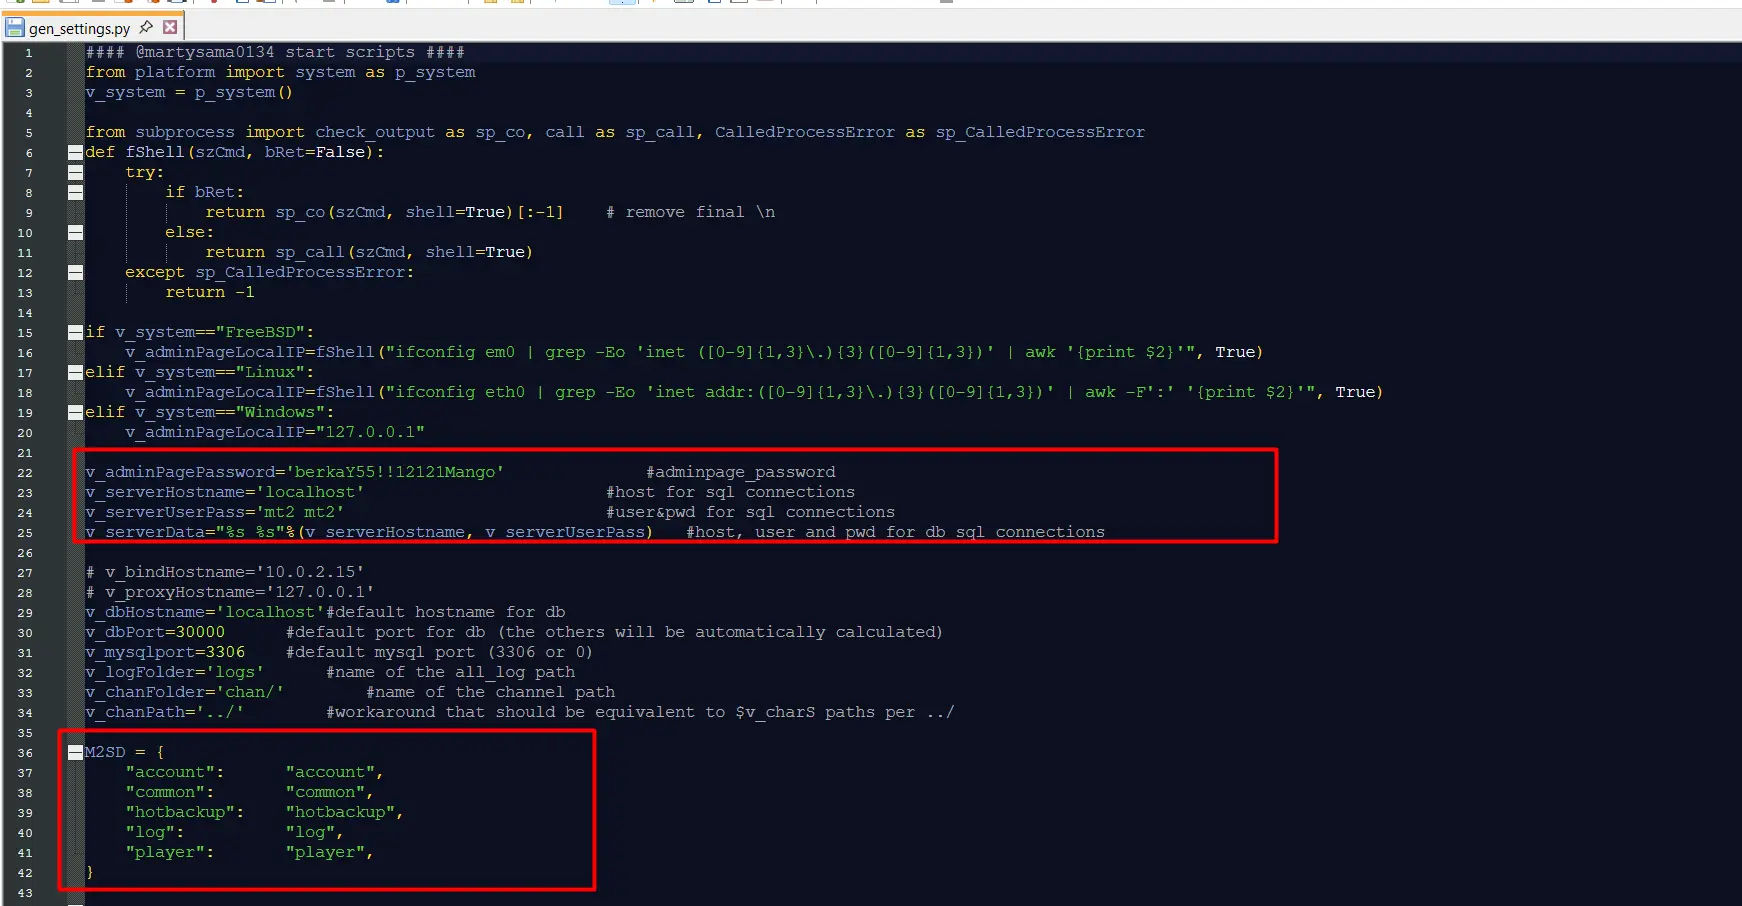Click the save-state disk icon on gen_settings.py tab
Screen dimensions: 1742x906
click(x=15, y=28)
